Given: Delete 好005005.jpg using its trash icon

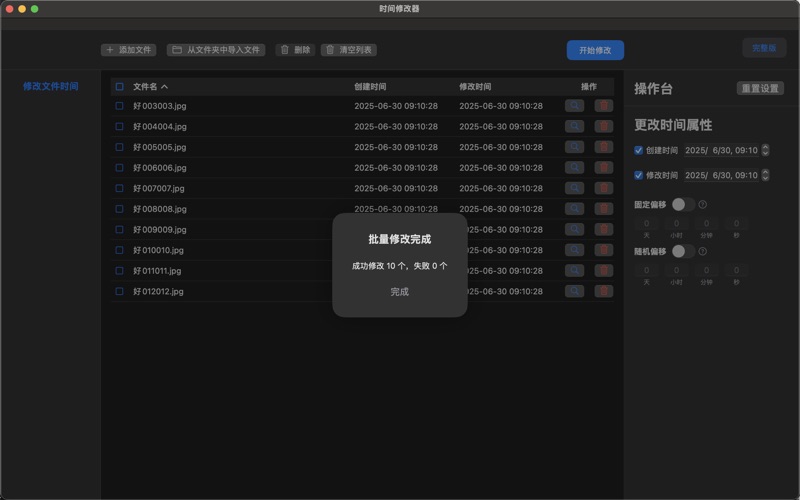Looking at the screenshot, I should (x=604, y=147).
